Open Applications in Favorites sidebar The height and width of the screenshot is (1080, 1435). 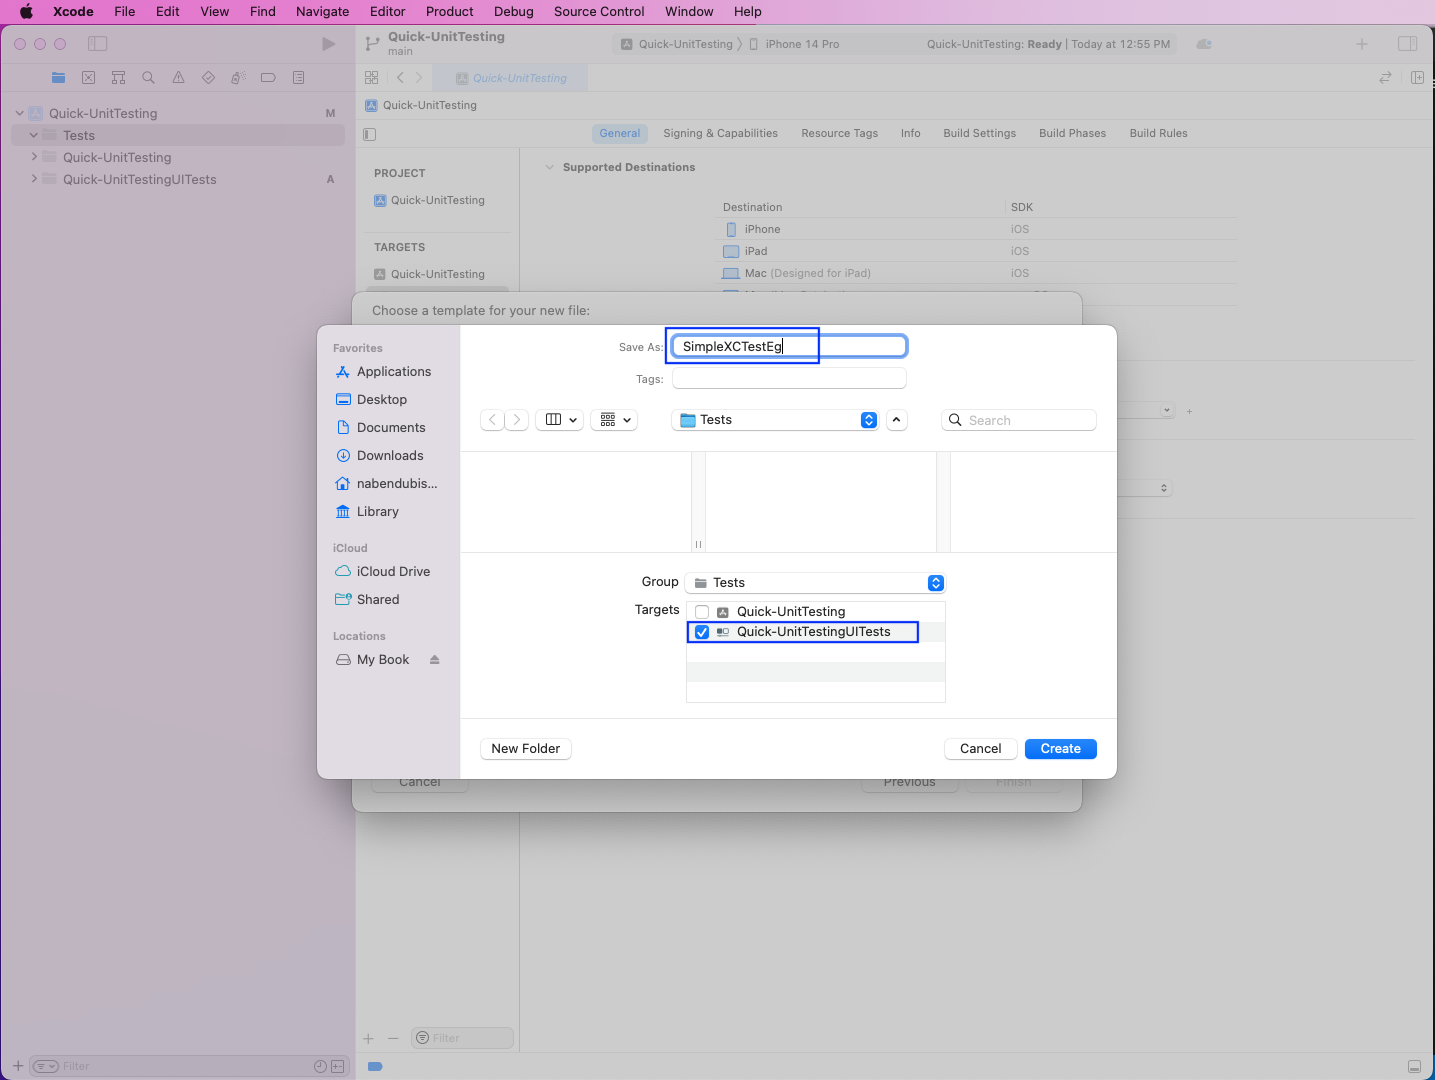click(x=383, y=371)
